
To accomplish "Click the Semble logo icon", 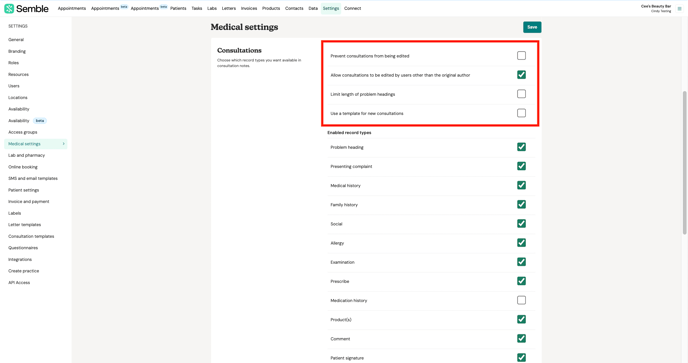I will click(x=9, y=8).
